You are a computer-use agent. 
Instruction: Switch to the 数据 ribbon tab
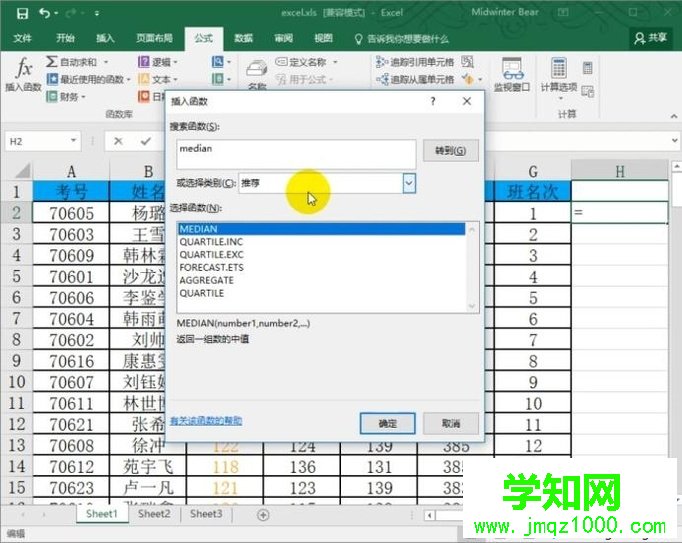coord(243,38)
